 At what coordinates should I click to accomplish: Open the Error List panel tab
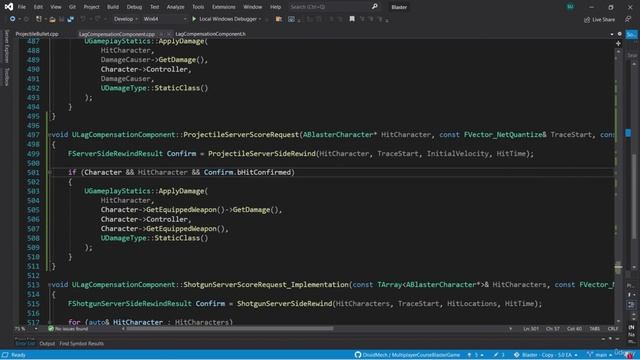pos(25,343)
